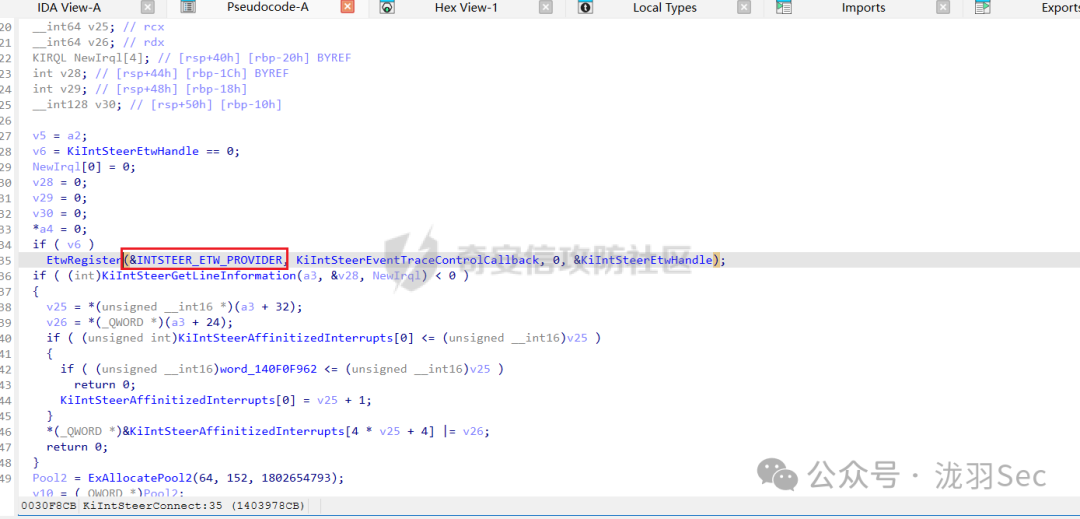The image size is (1080, 519).
Task: Close the Hex View-1 tab
Action: coord(546,8)
